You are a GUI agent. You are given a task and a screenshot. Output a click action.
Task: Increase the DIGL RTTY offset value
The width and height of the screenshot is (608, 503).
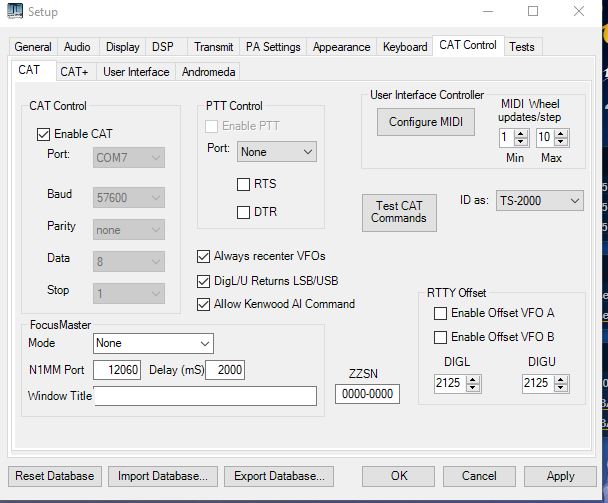[474, 379]
